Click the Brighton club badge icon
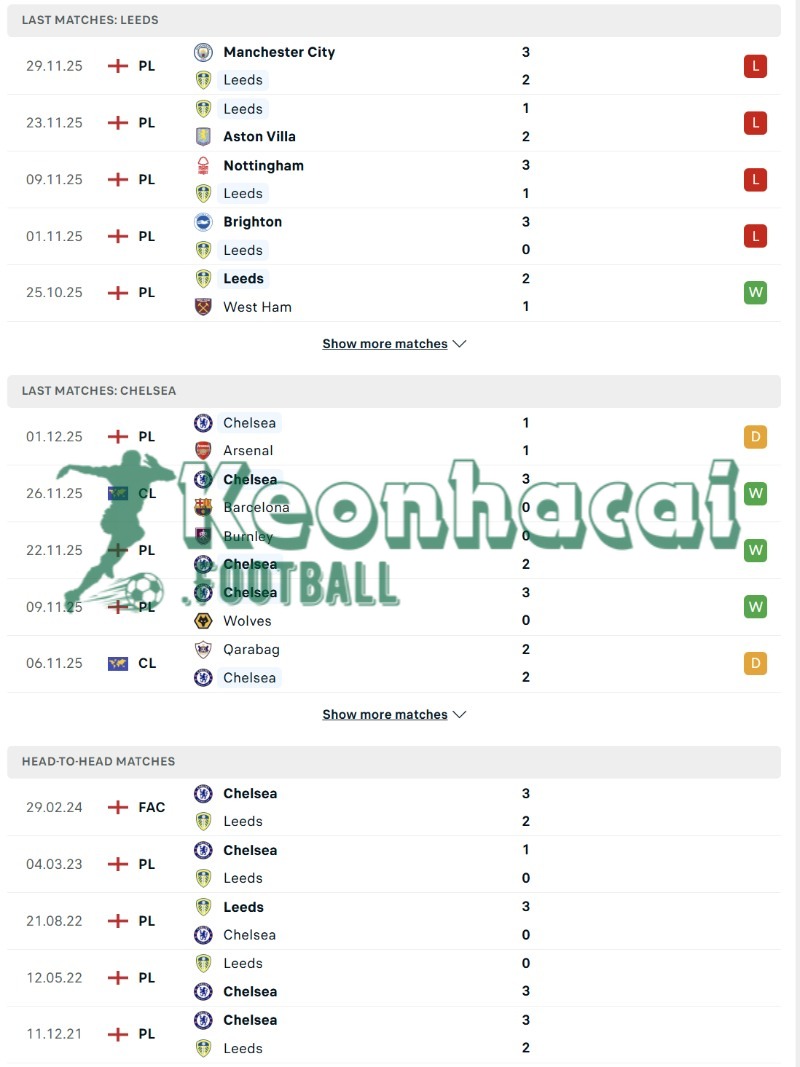 click(x=203, y=222)
